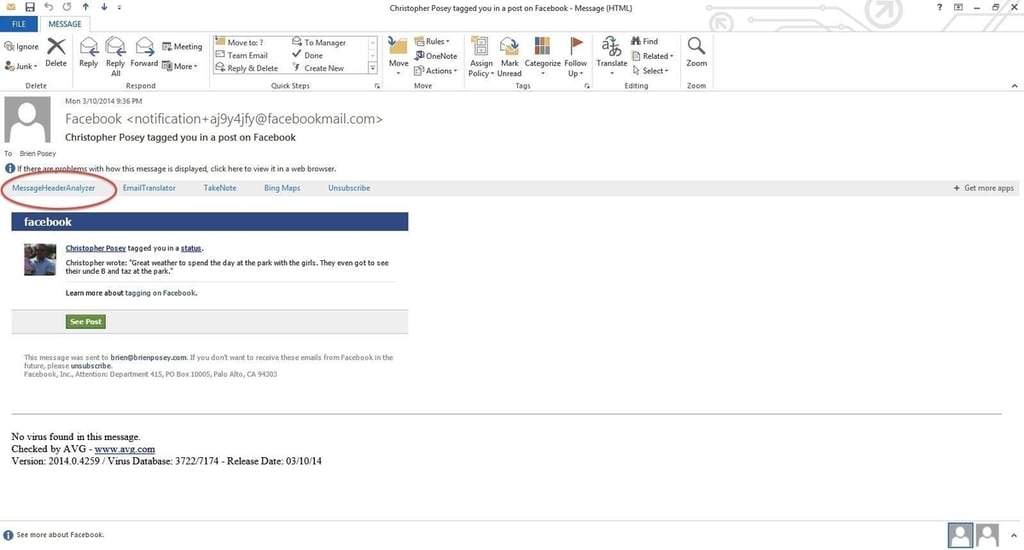Screen dimensions: 1024x550
Task: Click the Zoom magnifier button
Action: coord(696,52)
